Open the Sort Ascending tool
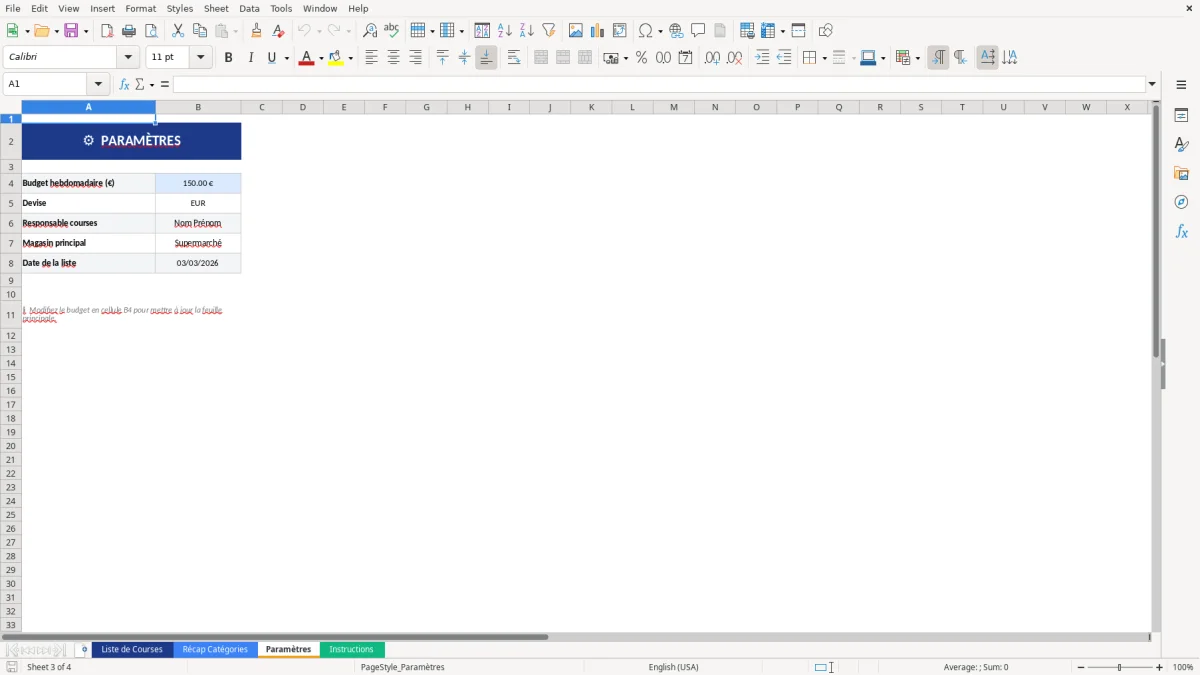1200x675 pixels. pos(503,30)
